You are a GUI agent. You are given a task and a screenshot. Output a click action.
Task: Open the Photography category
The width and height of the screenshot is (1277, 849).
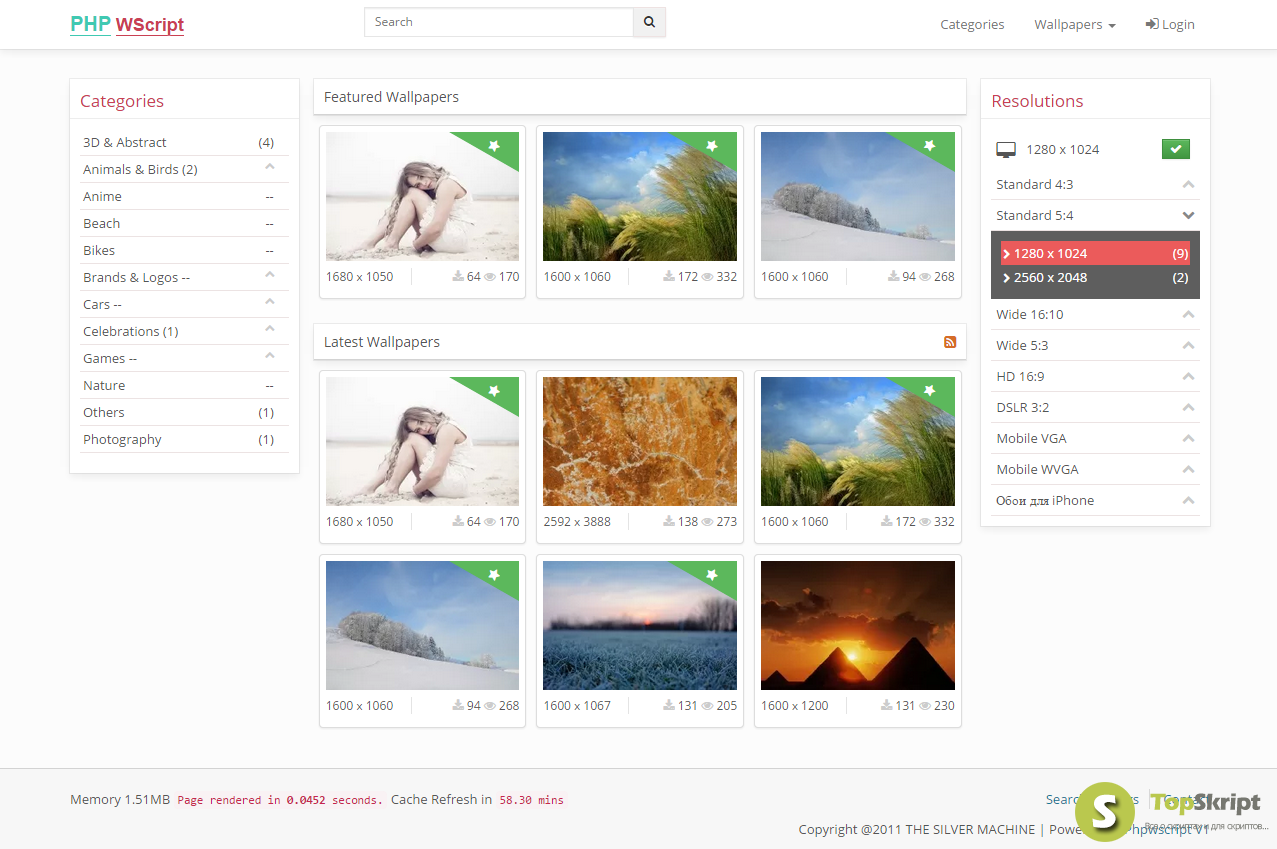pyautogui.click(x=184, y=439)
